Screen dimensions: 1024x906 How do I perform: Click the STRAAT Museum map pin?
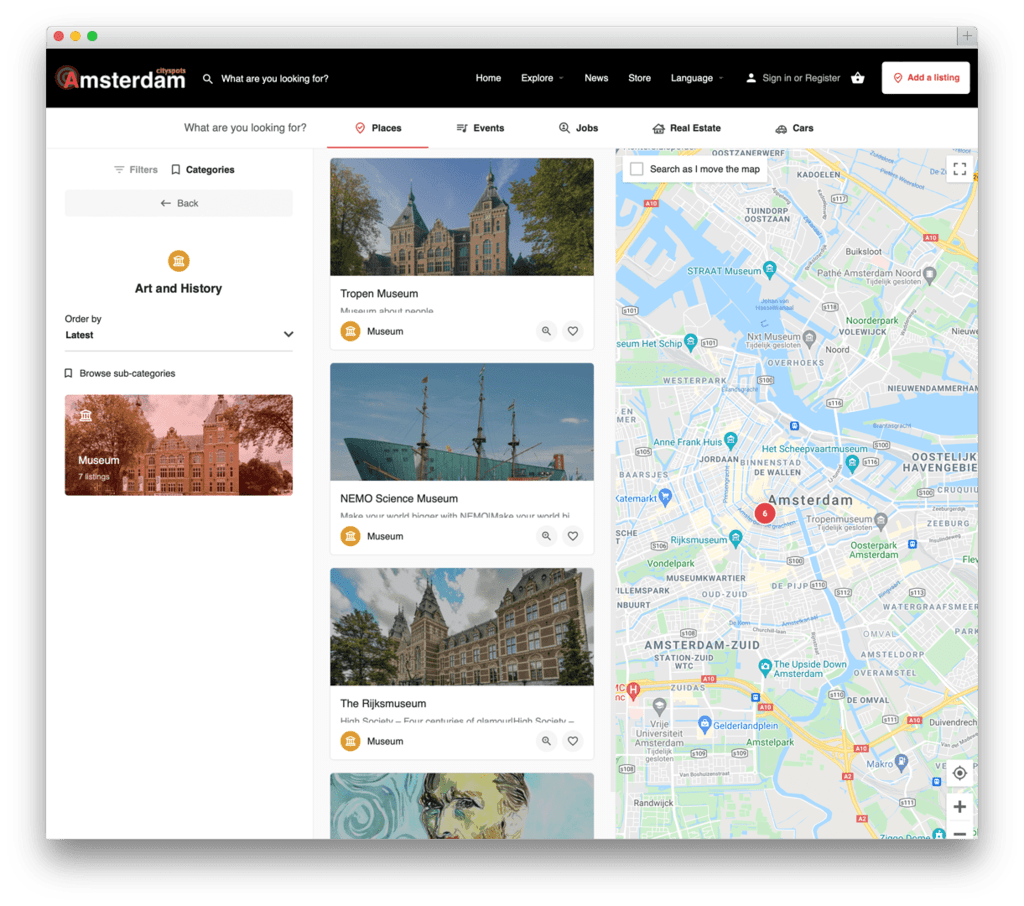point(770,269)
